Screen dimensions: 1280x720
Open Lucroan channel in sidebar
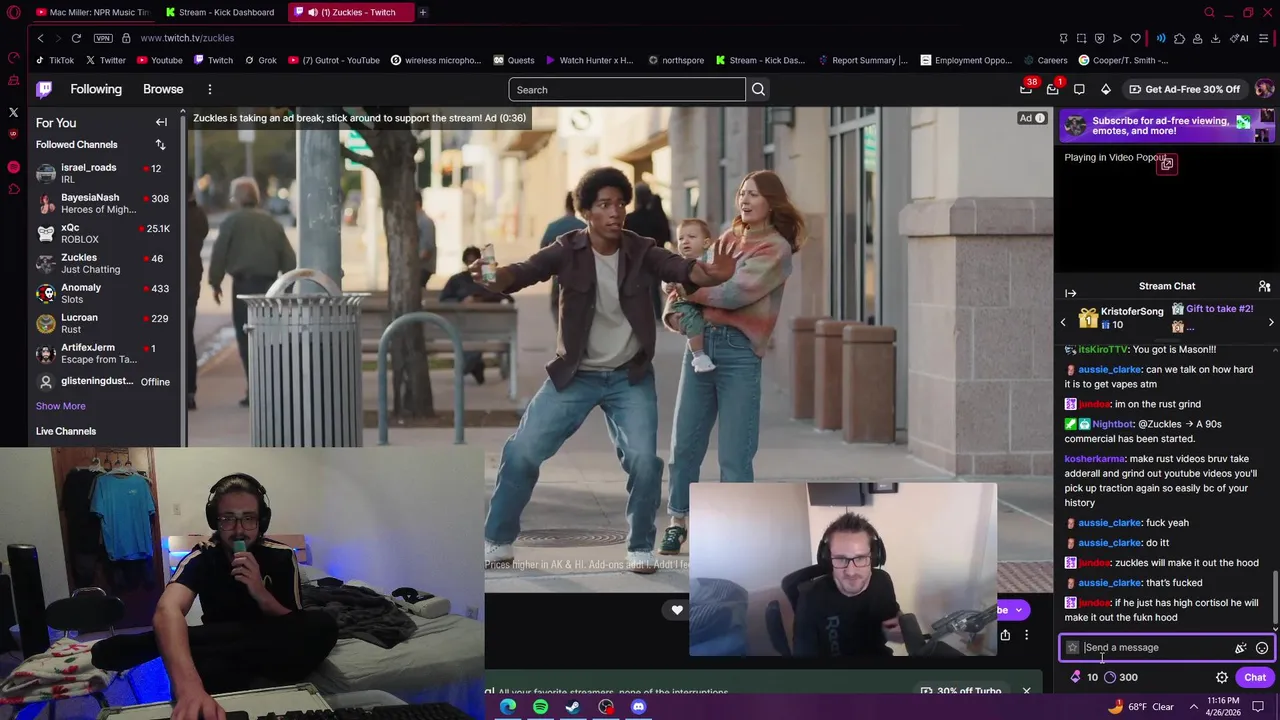104,323
